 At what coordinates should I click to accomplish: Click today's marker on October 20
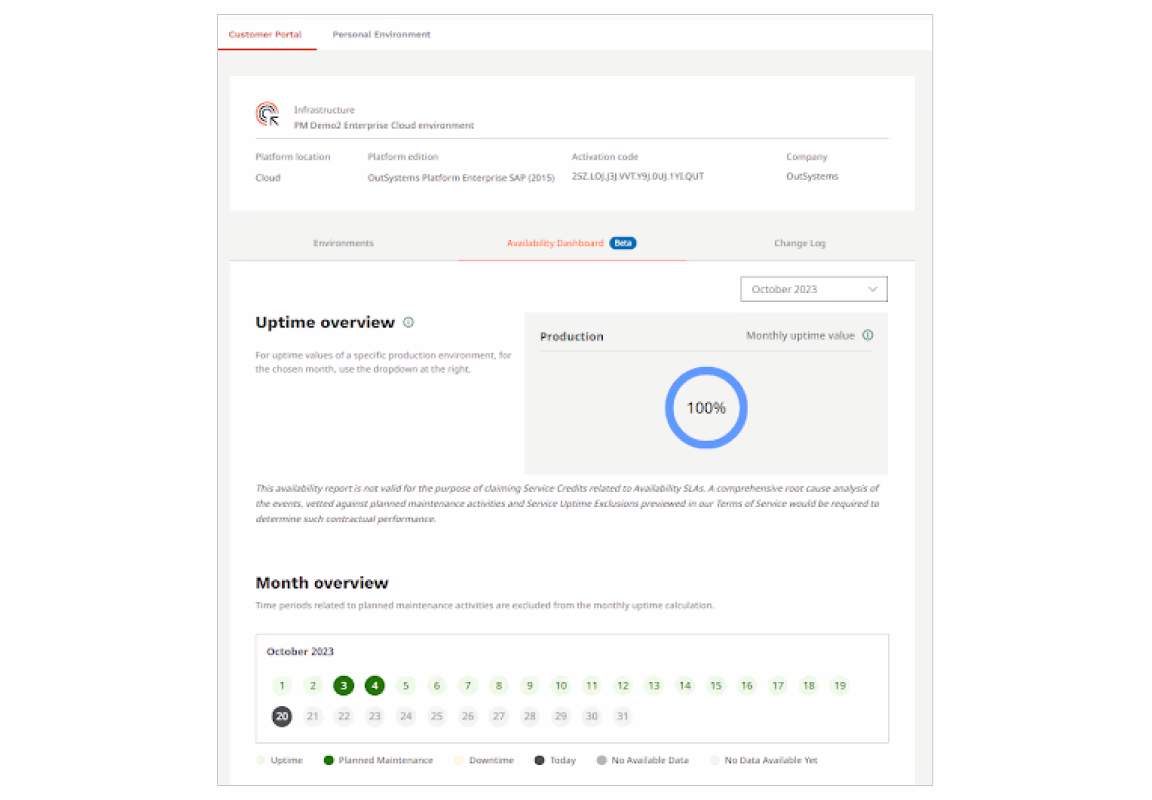coord(282,716)
